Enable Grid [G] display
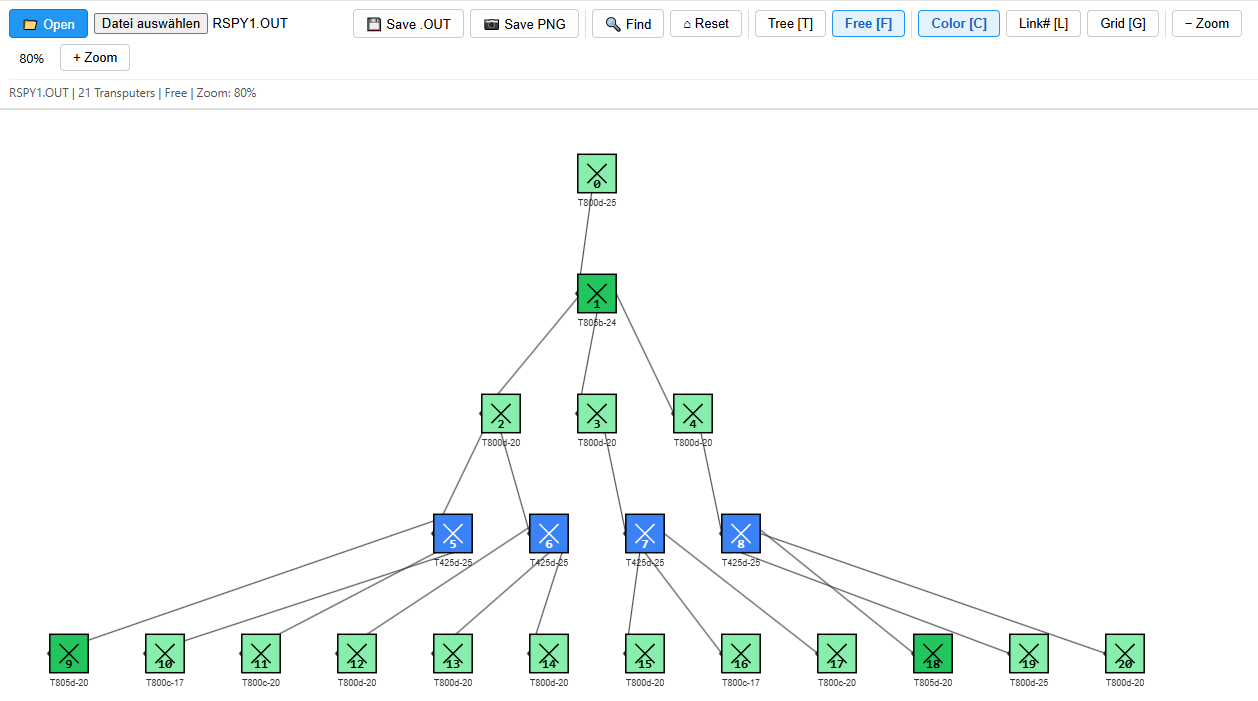This screenshot has height=701, width=1258. (x=1122, y=24)
